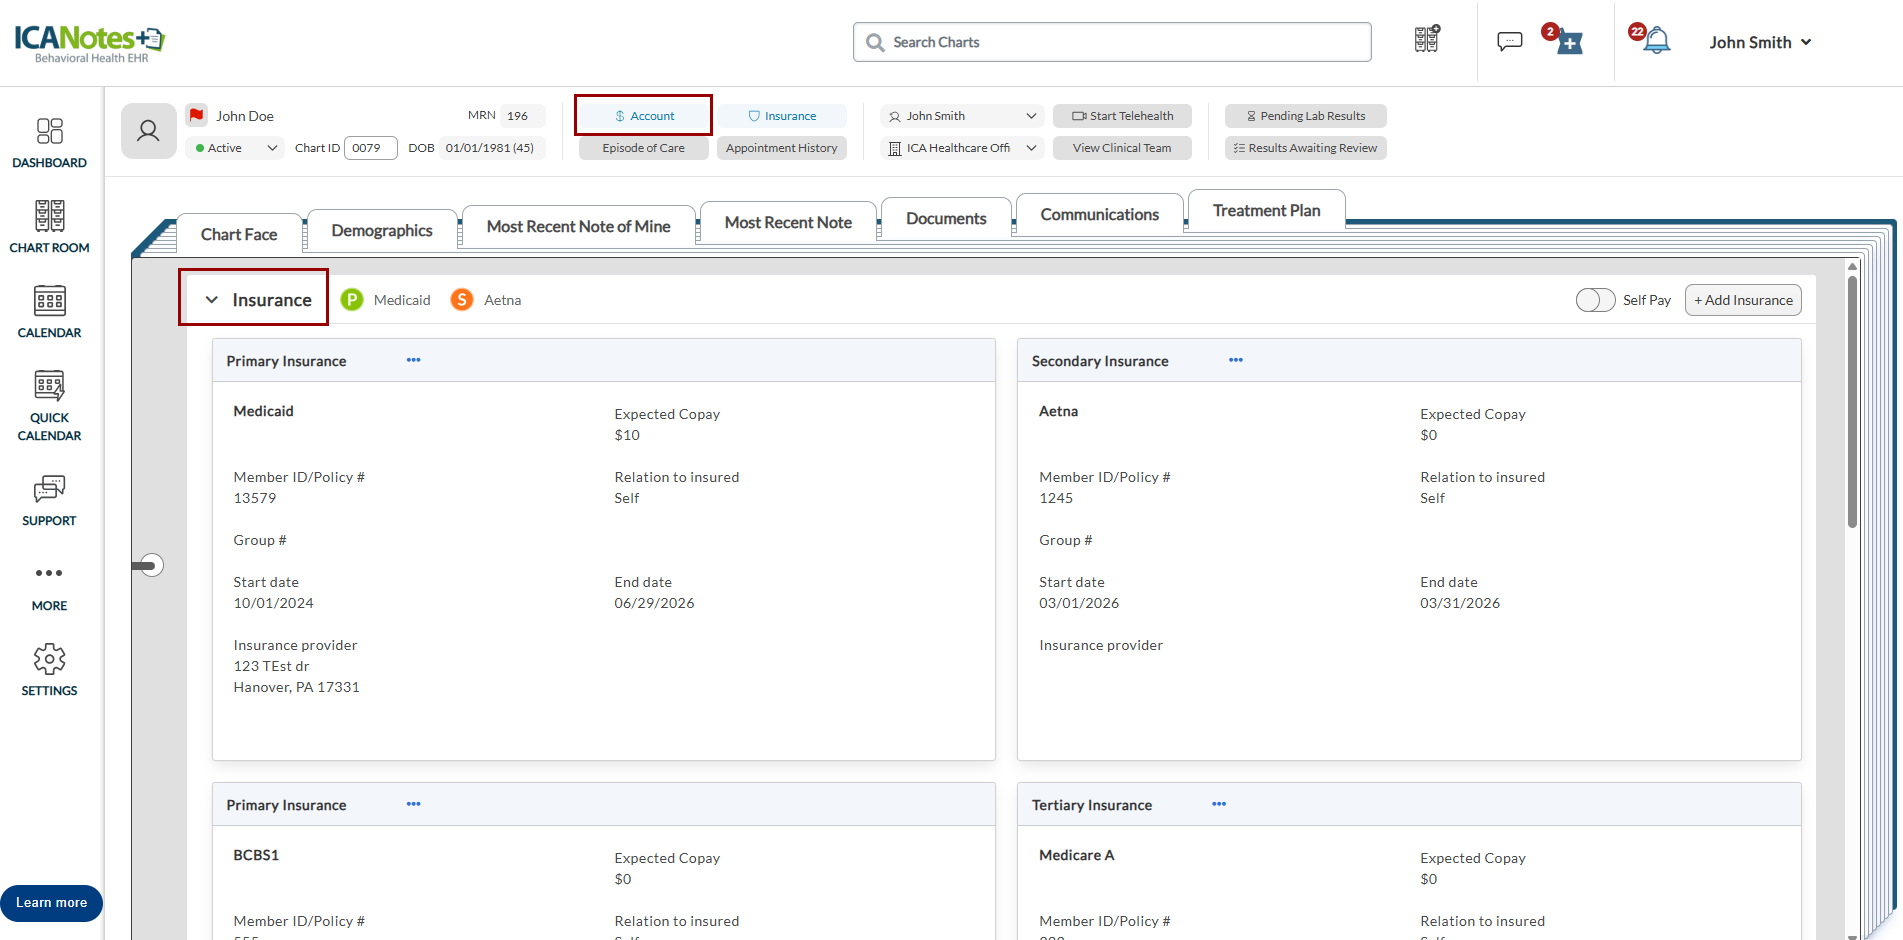Click the left panel slider handle

tap(150, 565)
